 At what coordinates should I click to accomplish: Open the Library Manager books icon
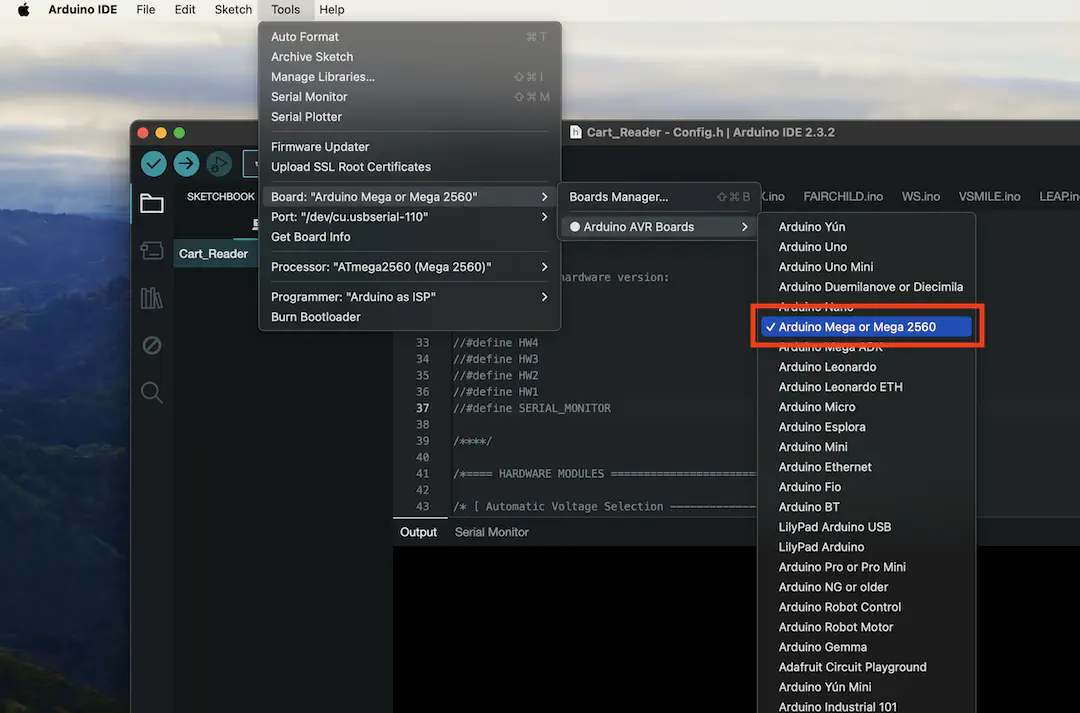[x=152, y=298]
